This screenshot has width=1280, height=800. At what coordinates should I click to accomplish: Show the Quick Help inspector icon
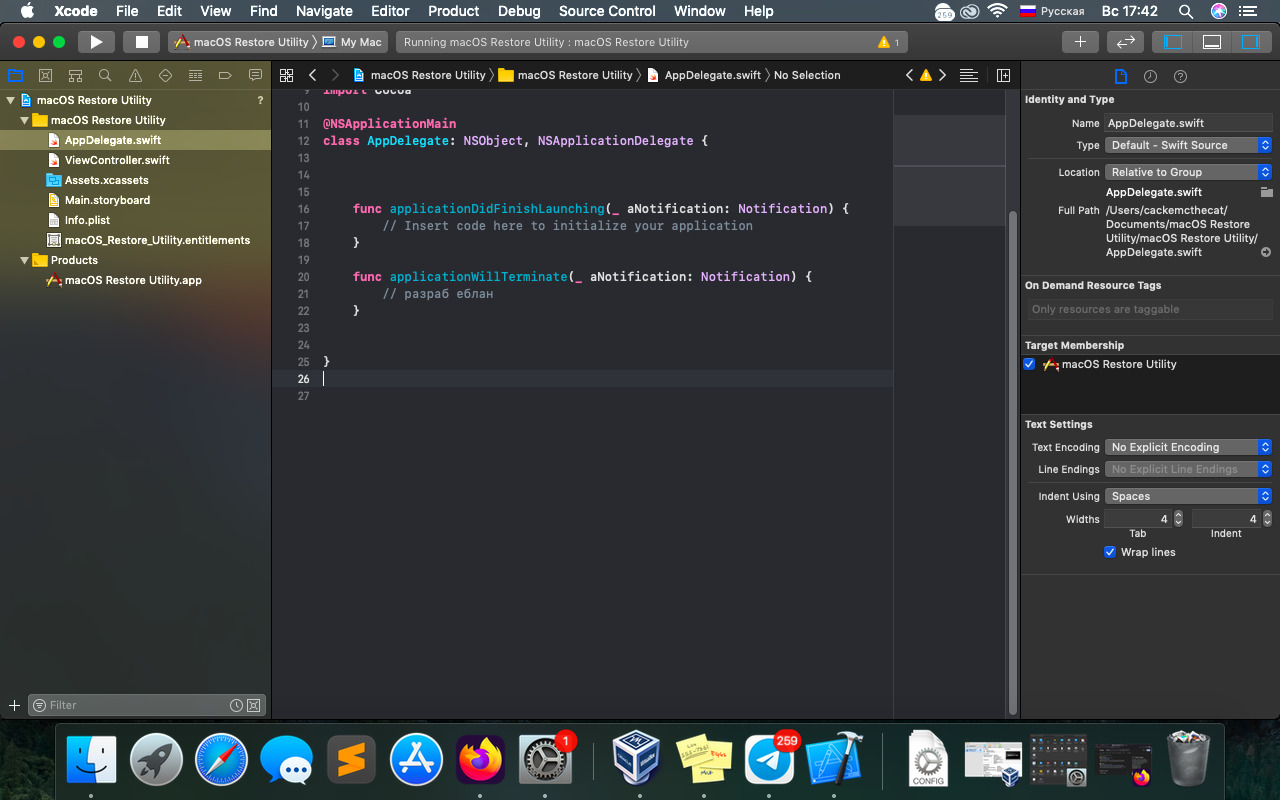click(x=1180, y=77)
